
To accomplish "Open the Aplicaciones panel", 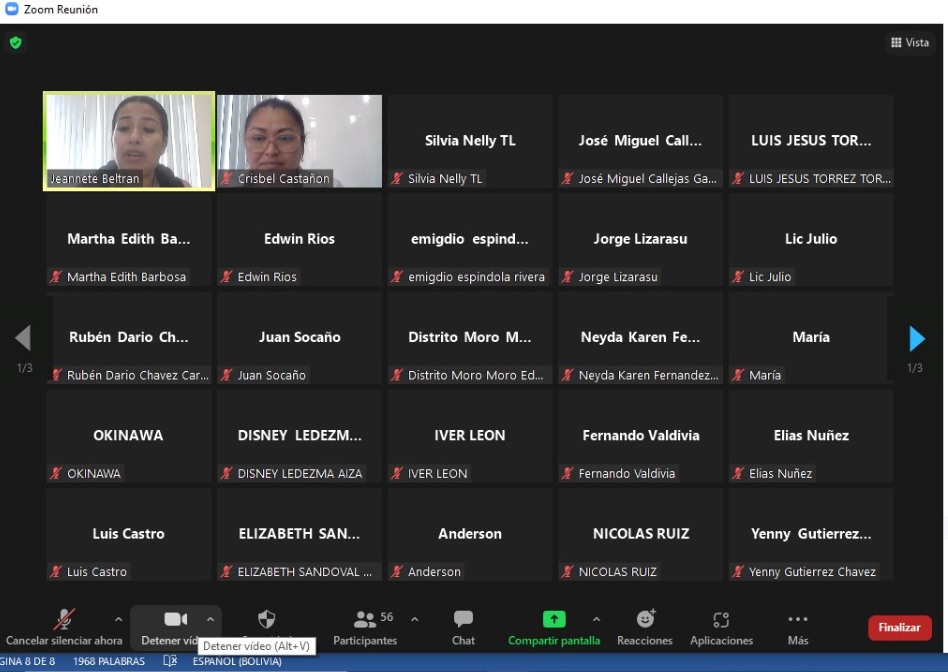I will point(721,620).
